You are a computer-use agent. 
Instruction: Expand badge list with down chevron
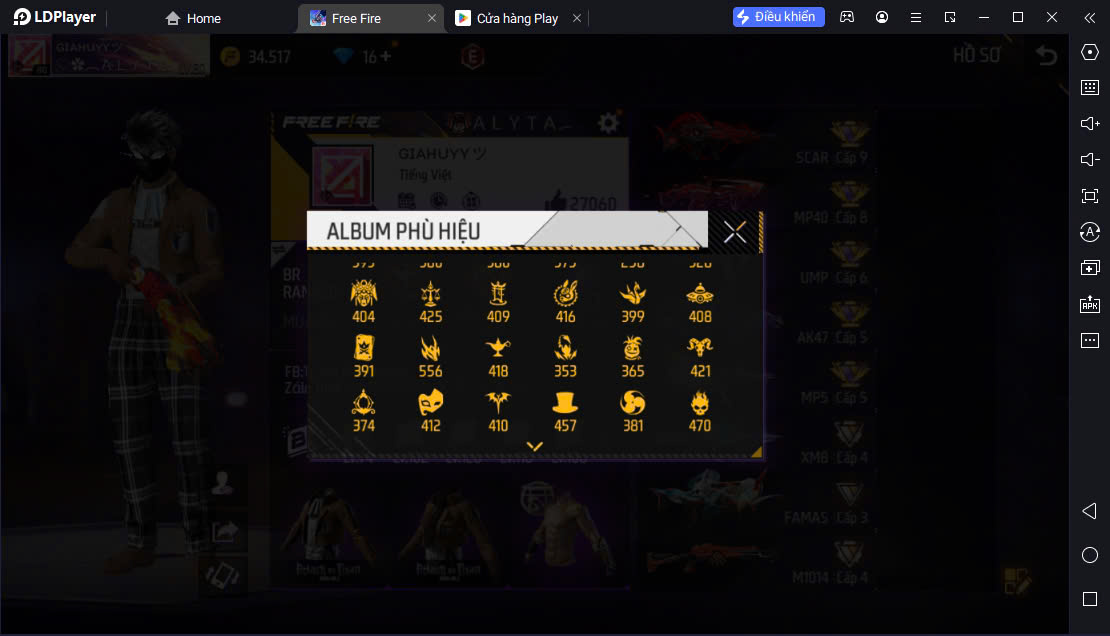point(534,446)
